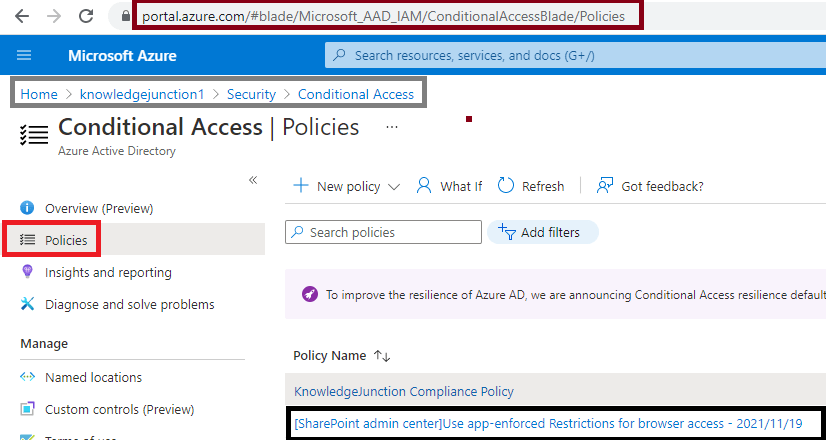
Task: Open KnowledgeJunction Compliance Policy
Action: (404, 392)
